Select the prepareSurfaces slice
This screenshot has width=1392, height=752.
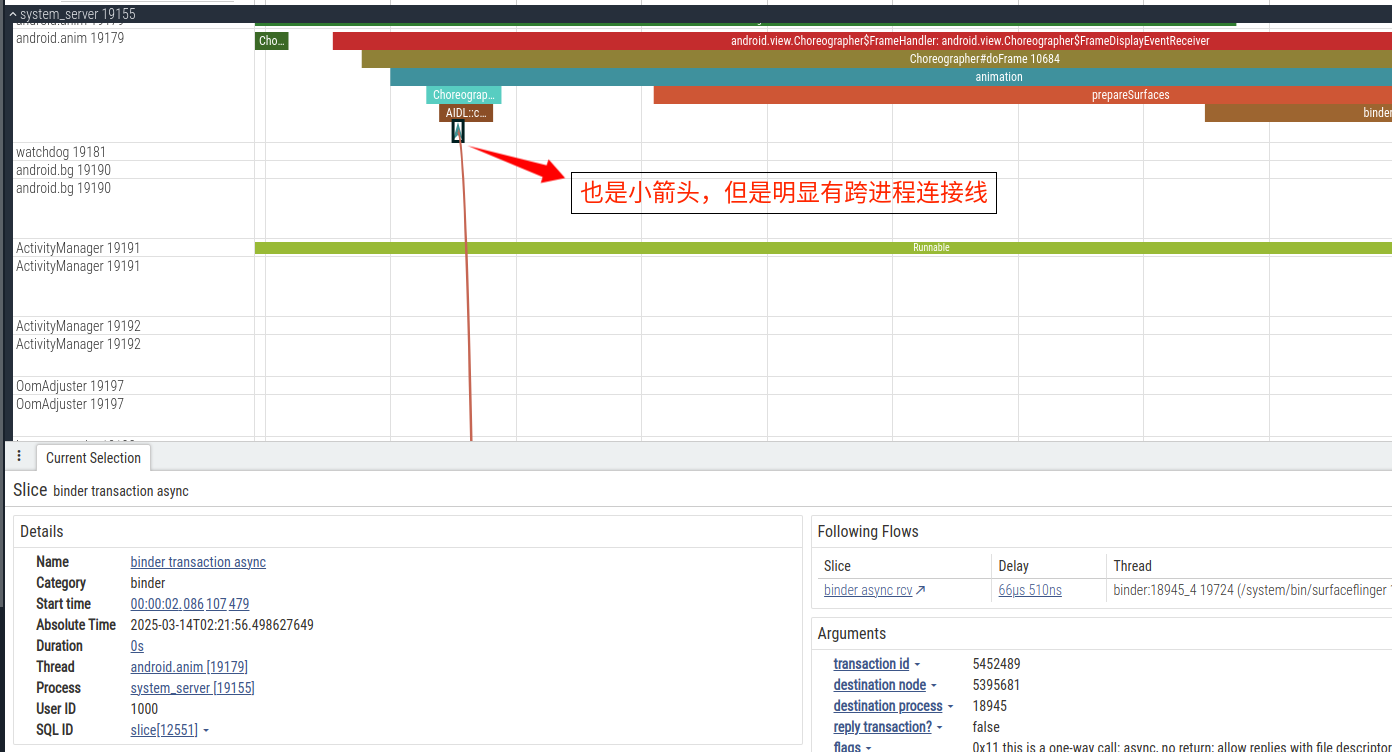tap(1023, 95)
